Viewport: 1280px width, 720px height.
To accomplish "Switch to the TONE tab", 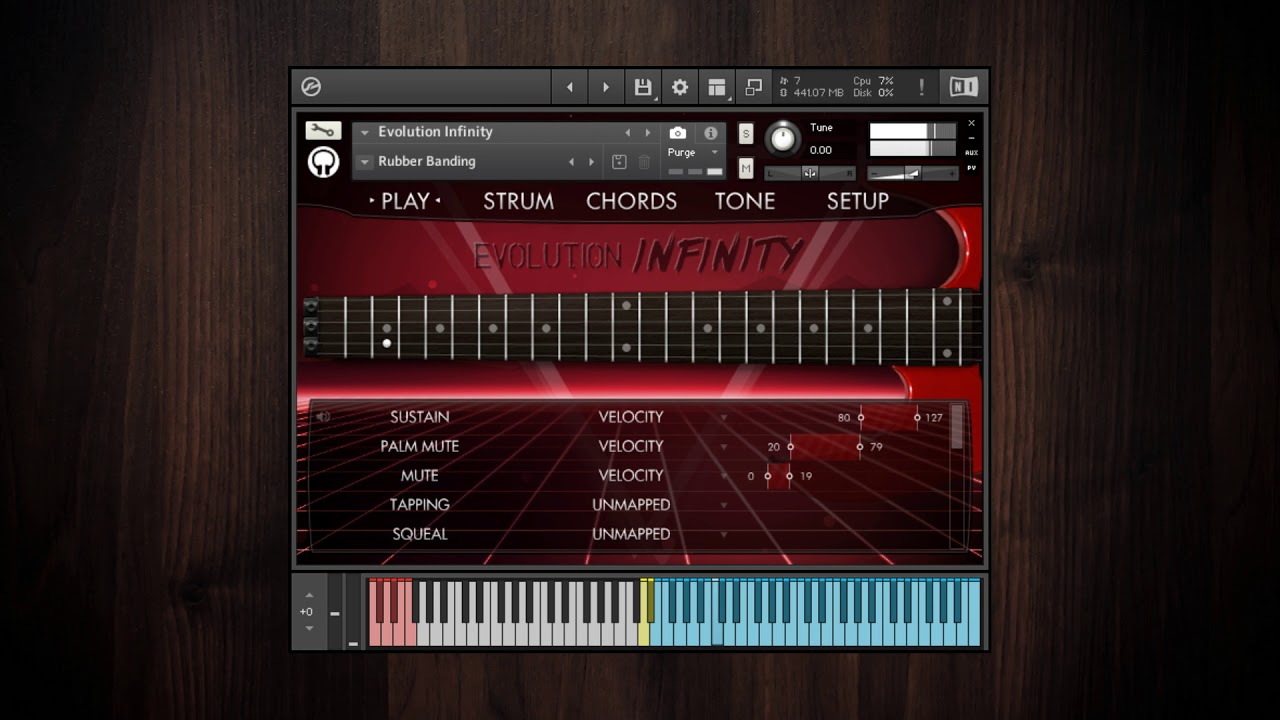I will click(745, 201).
